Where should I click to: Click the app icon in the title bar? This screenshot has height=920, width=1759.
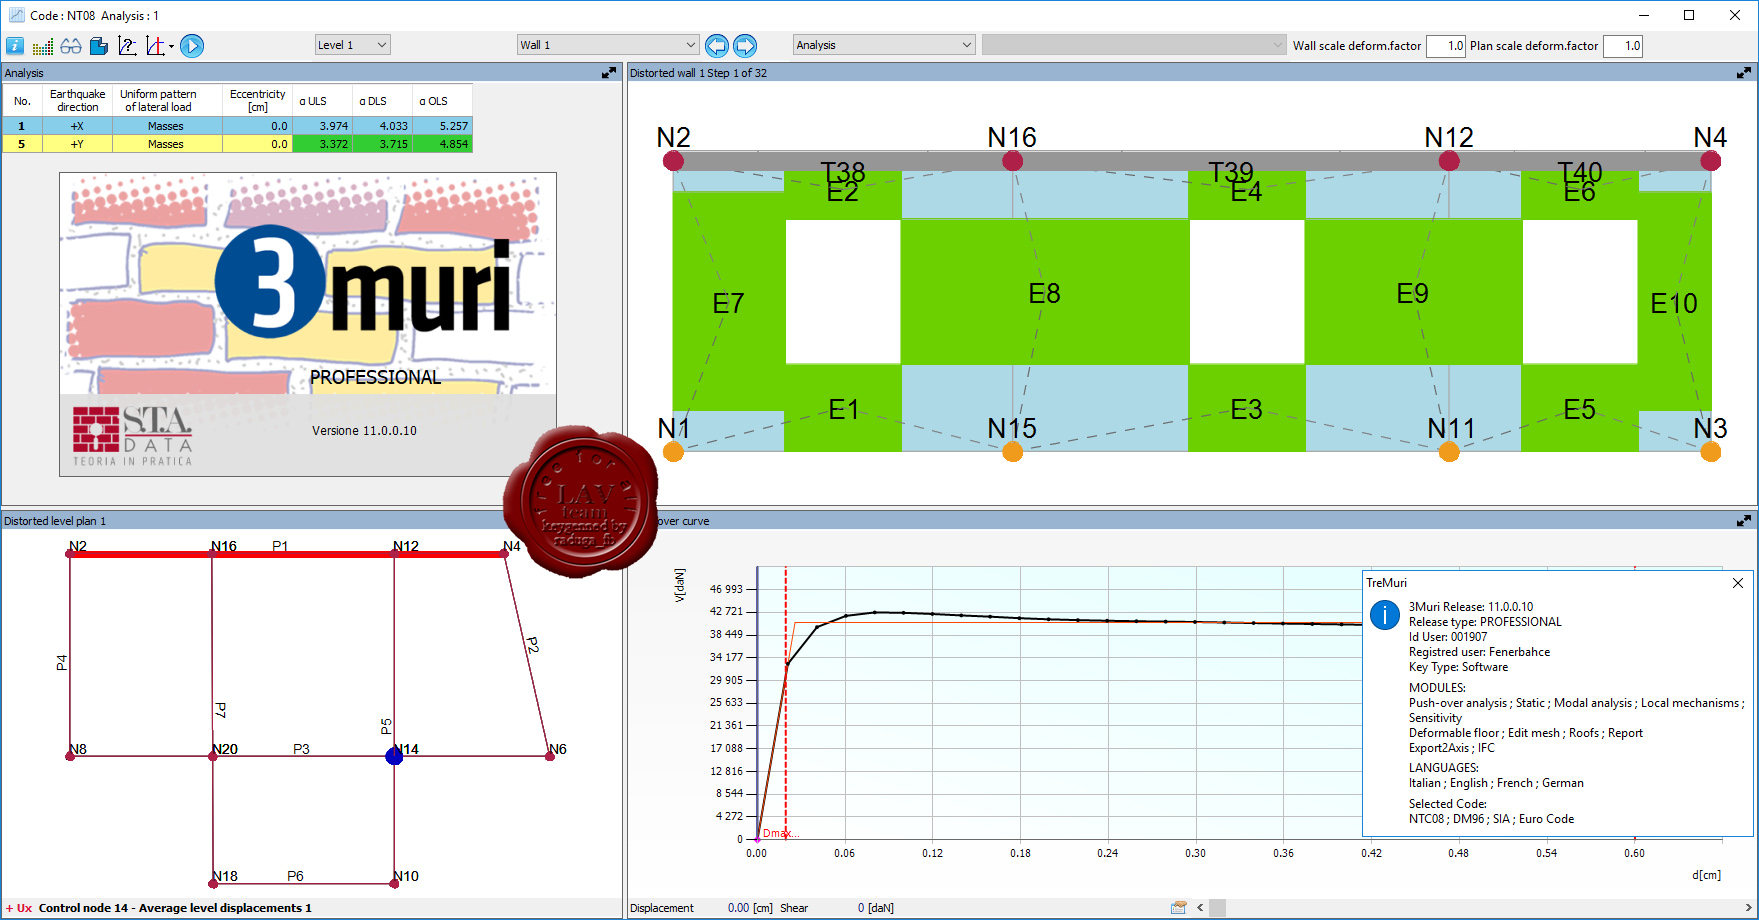(16, 15)
